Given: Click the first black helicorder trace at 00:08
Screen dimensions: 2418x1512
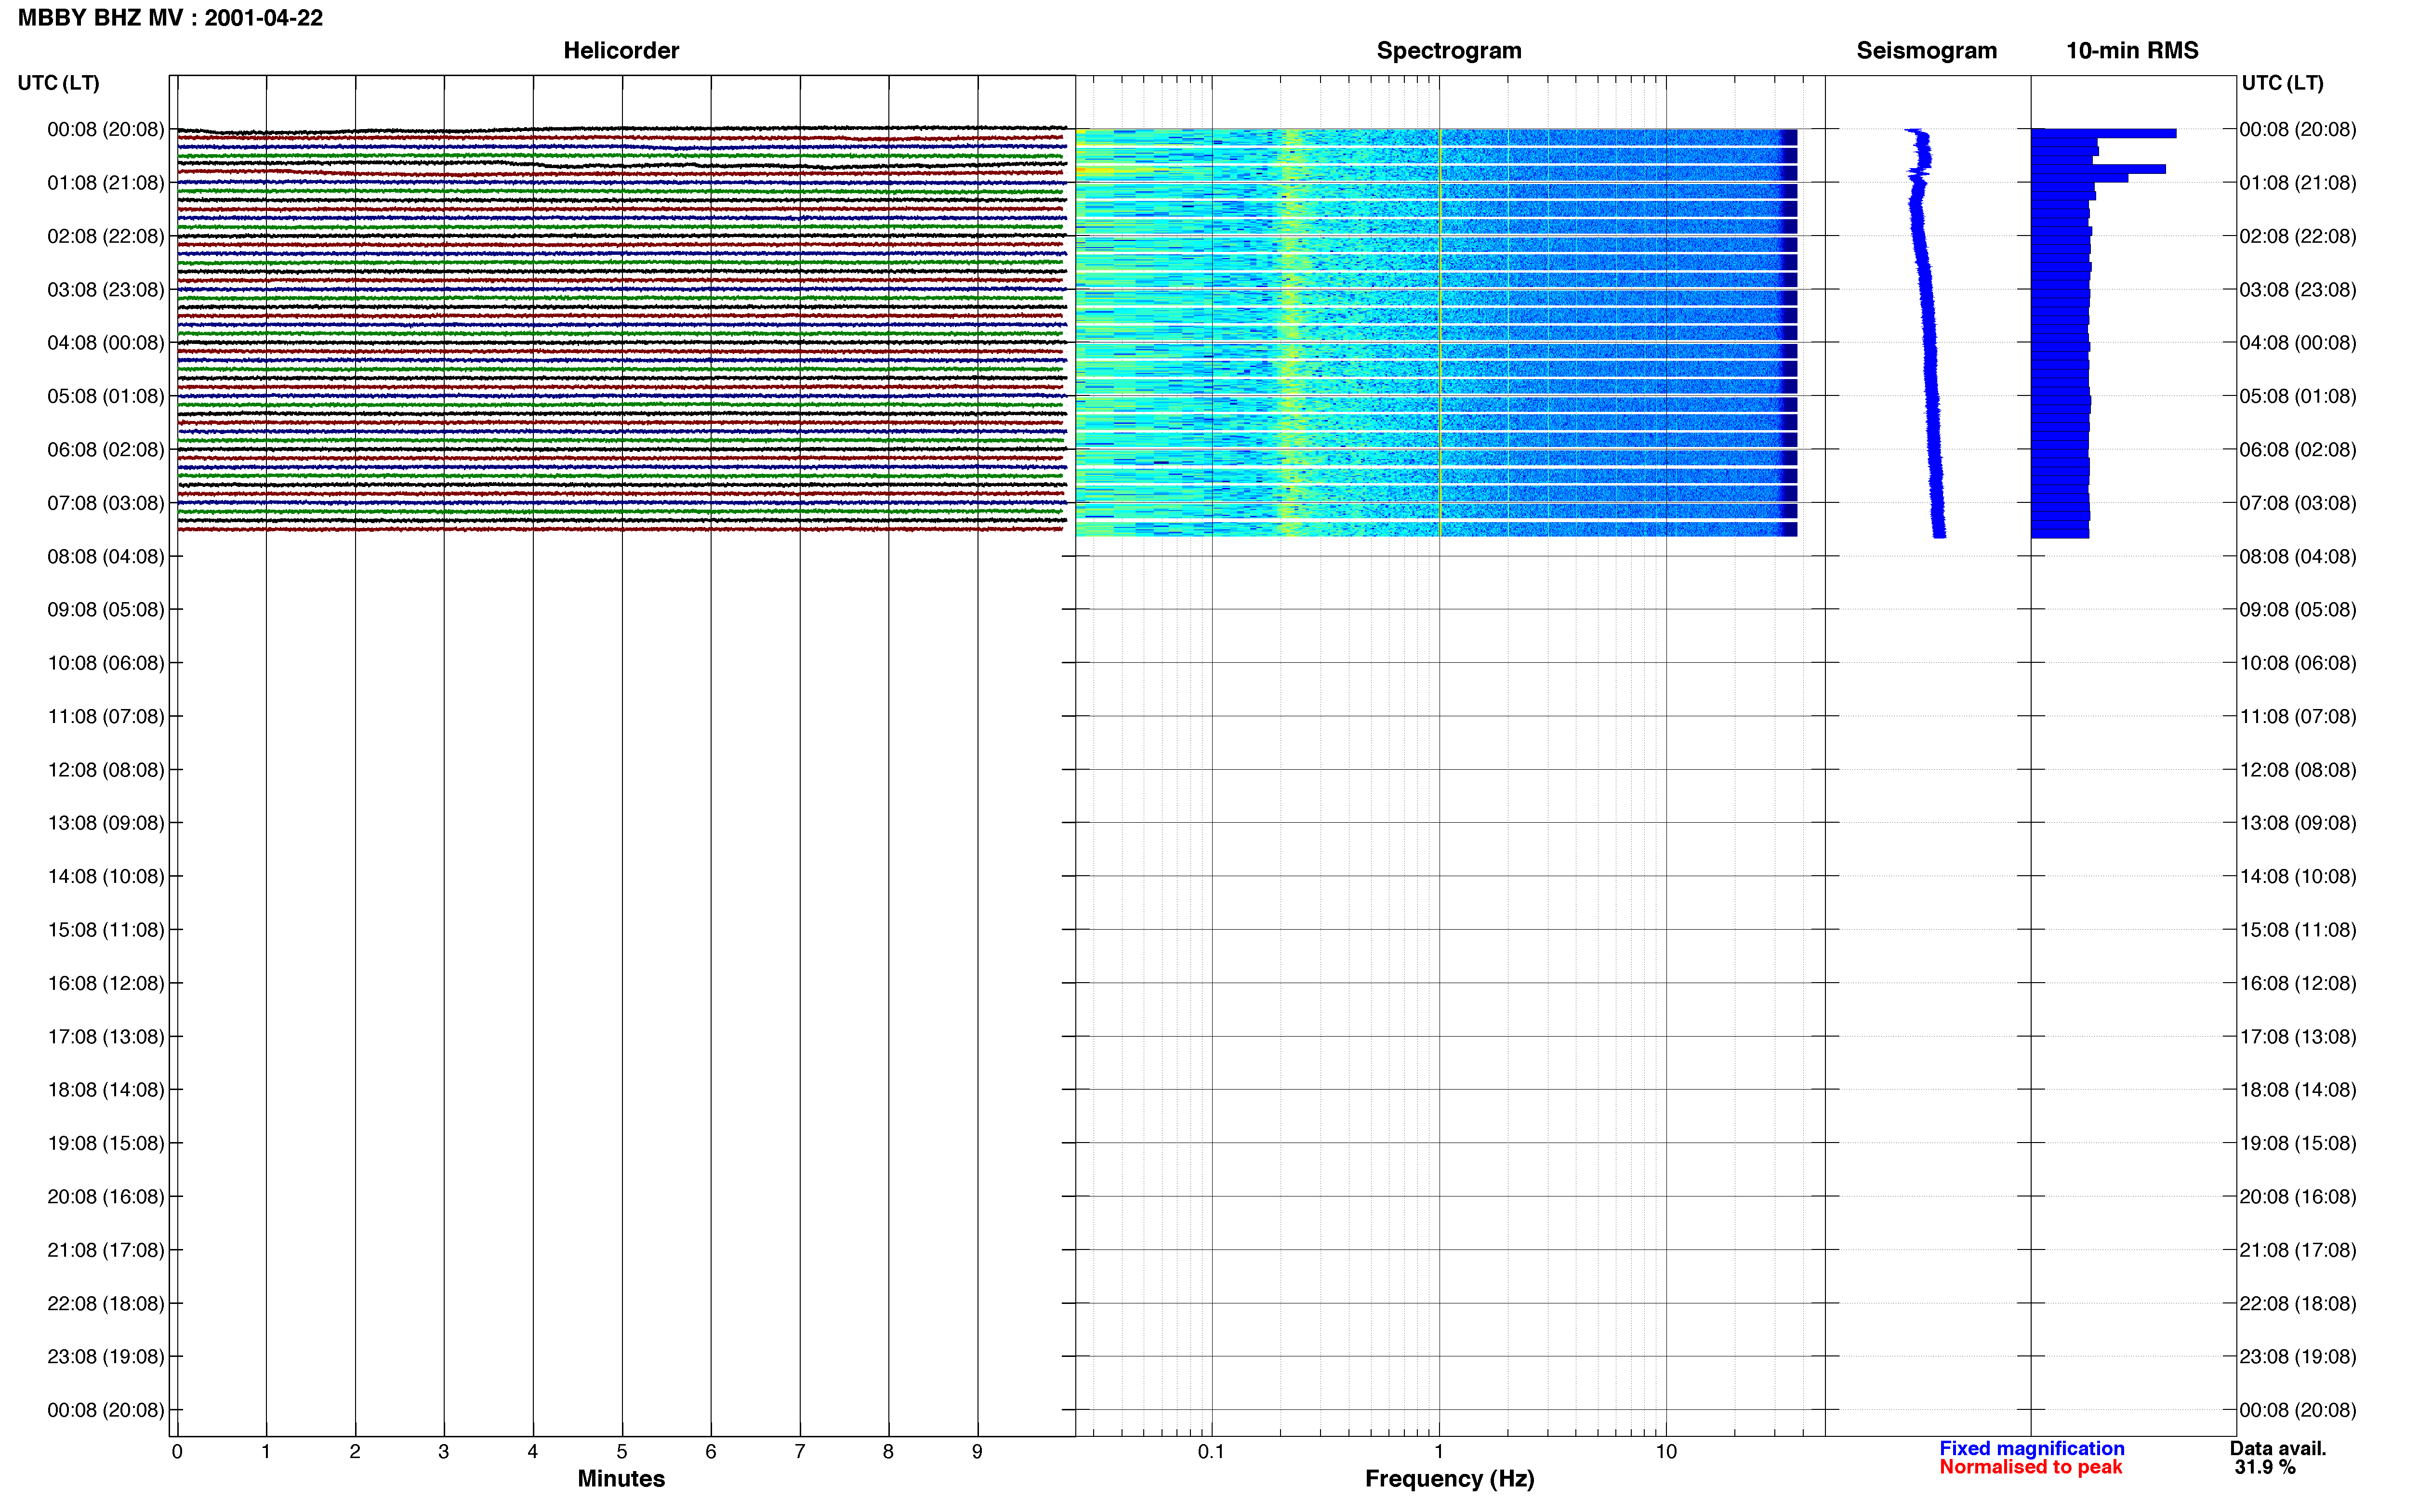Looking at the screenshot, I should pyautogui.click(x=621, y=130).
